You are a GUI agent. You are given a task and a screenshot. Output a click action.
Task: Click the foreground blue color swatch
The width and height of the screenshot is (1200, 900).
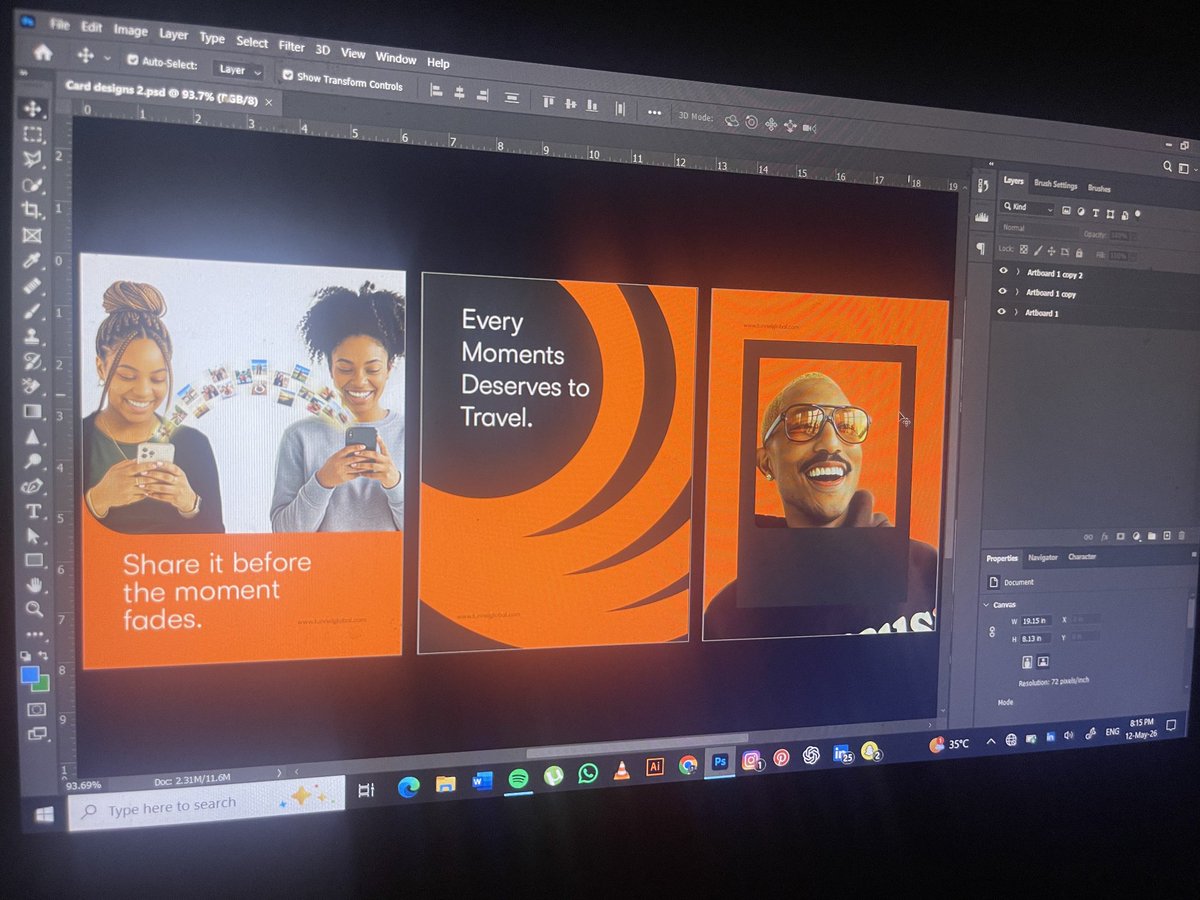(30, 675)
